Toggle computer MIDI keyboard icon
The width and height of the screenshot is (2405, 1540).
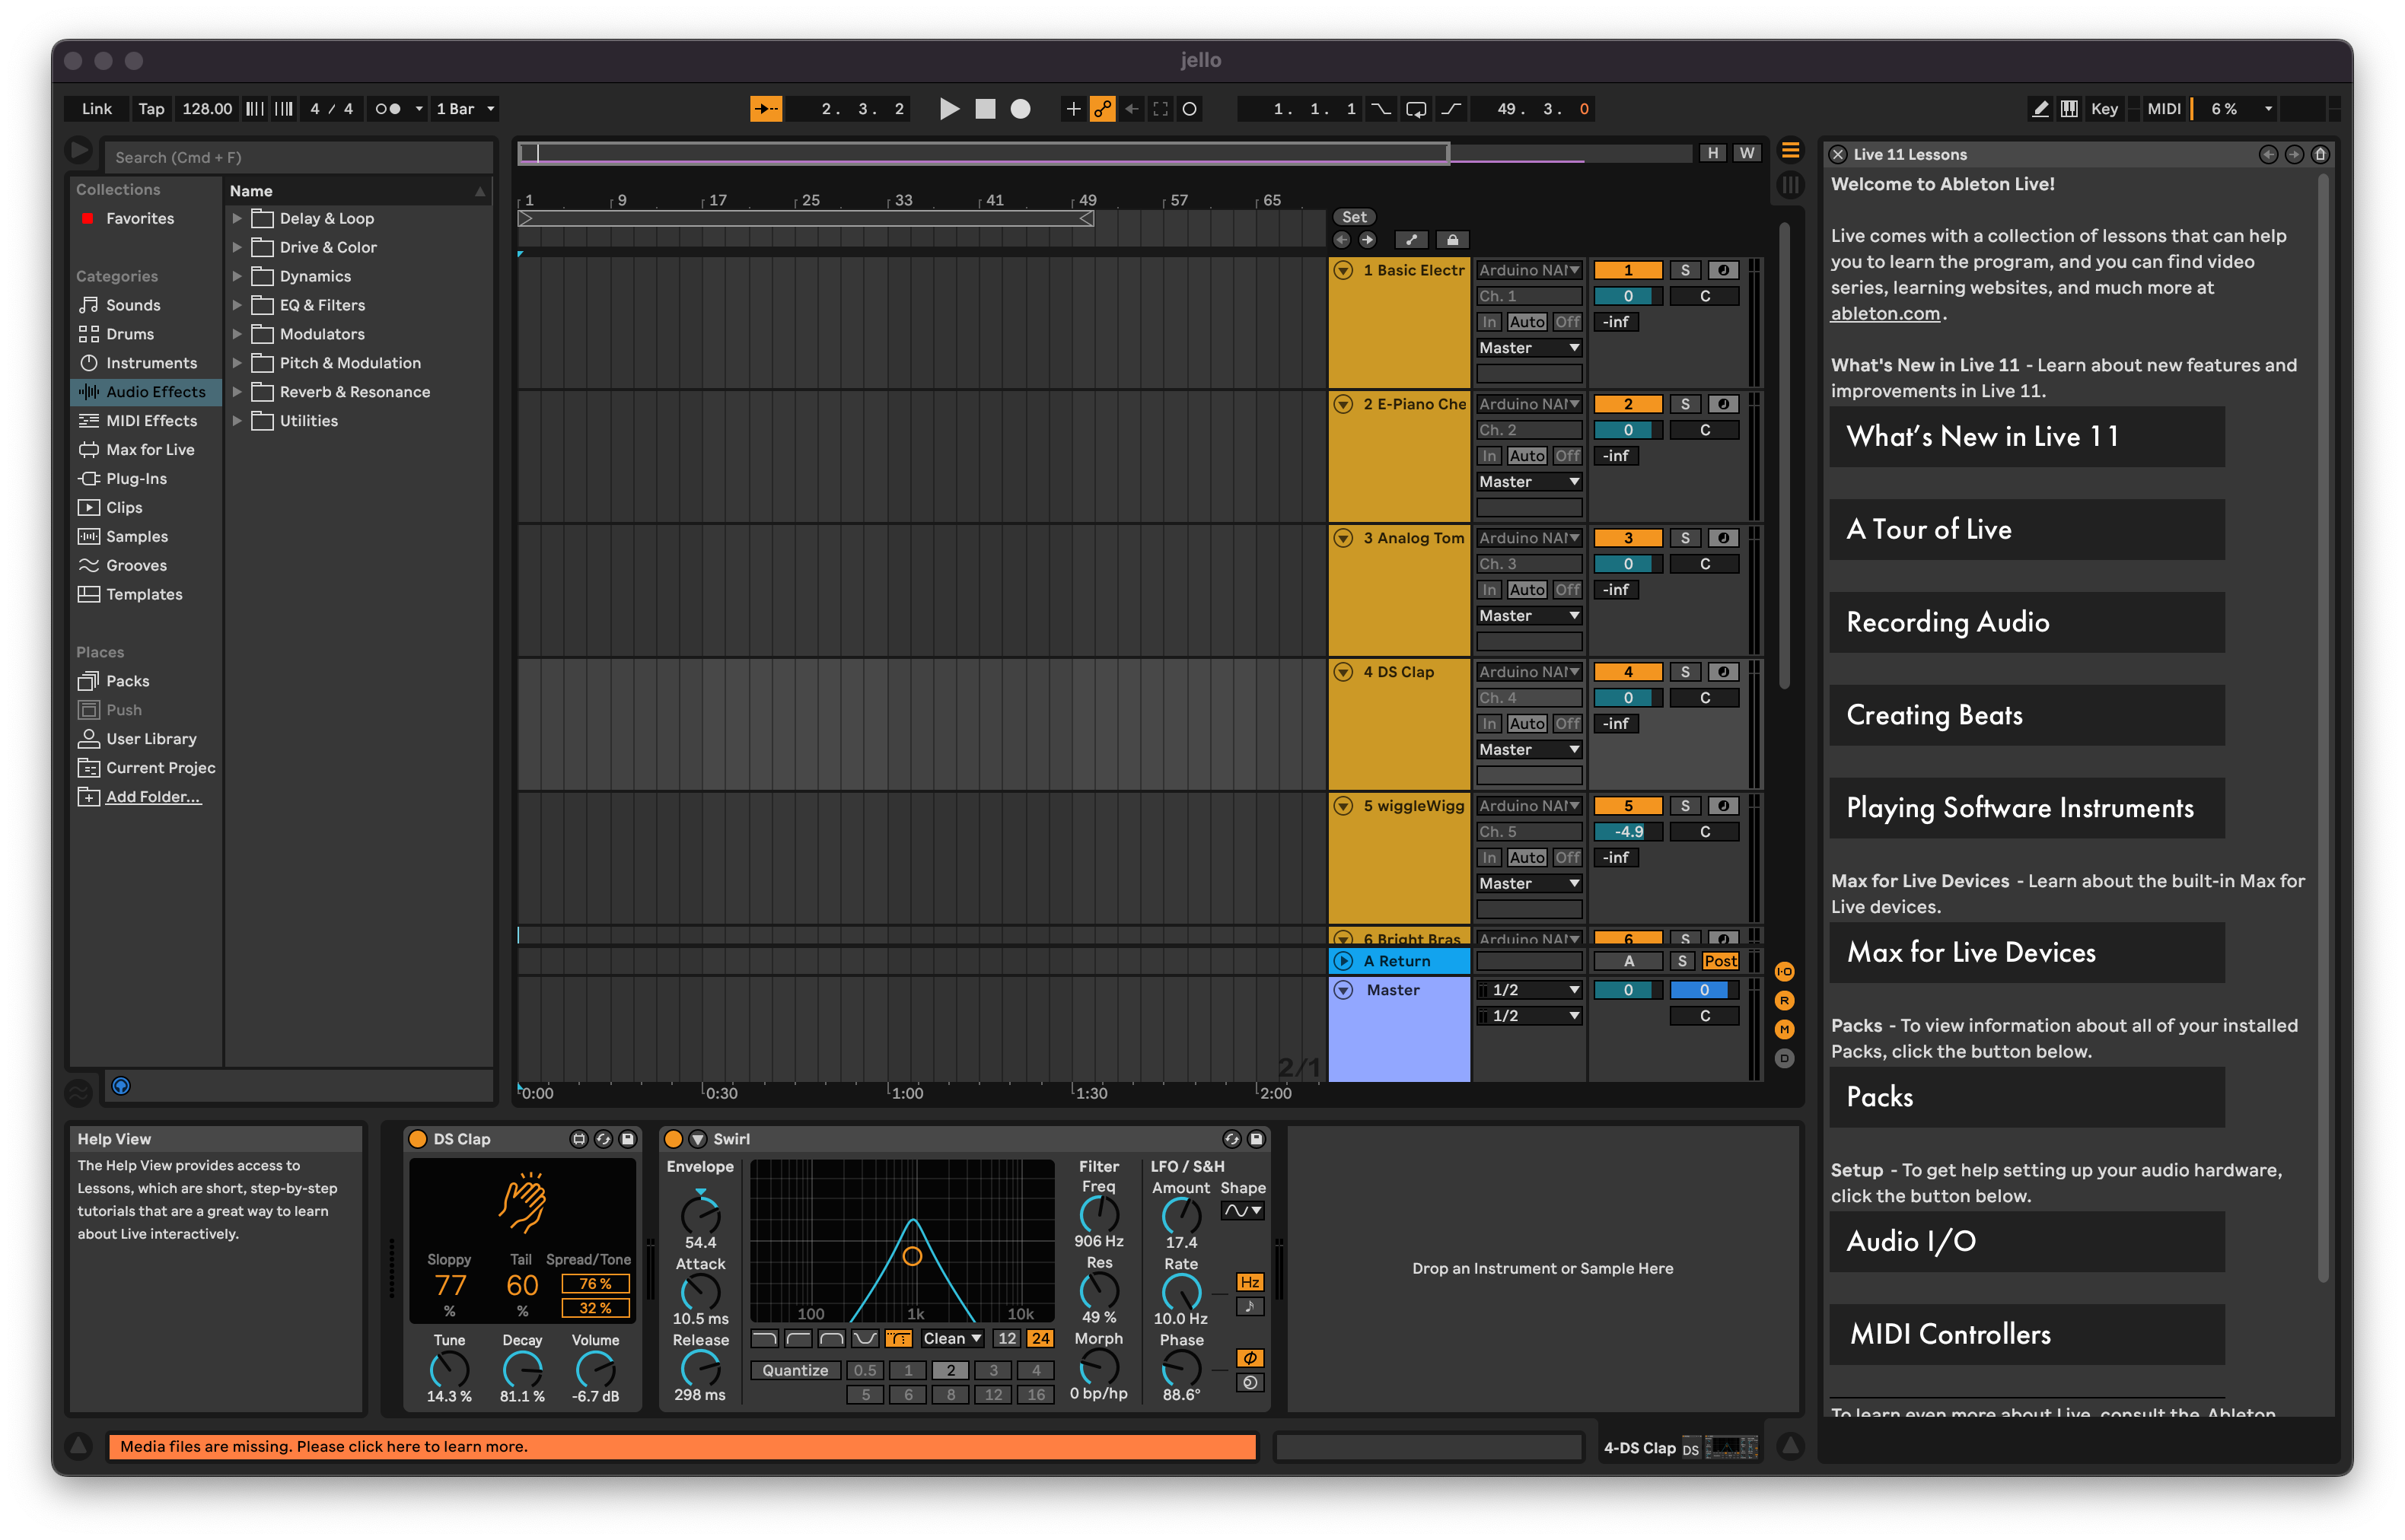[2069, 109]
